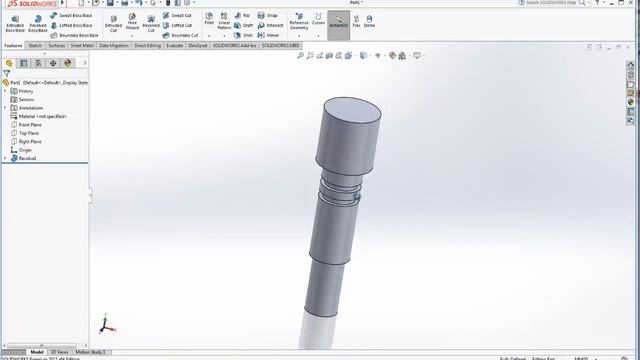Viewport: 640px width, 360px height.
Task: Choose the Intersect feature
Action: tap(270, 25)
